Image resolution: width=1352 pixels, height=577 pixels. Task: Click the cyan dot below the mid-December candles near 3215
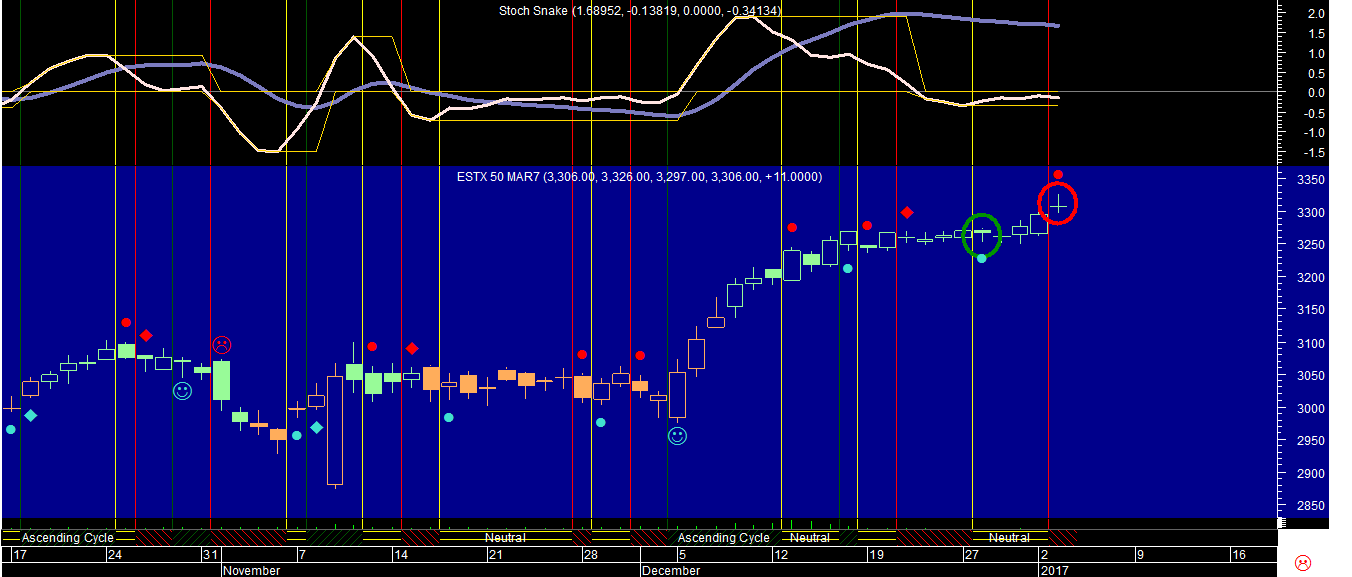point(847,267)
